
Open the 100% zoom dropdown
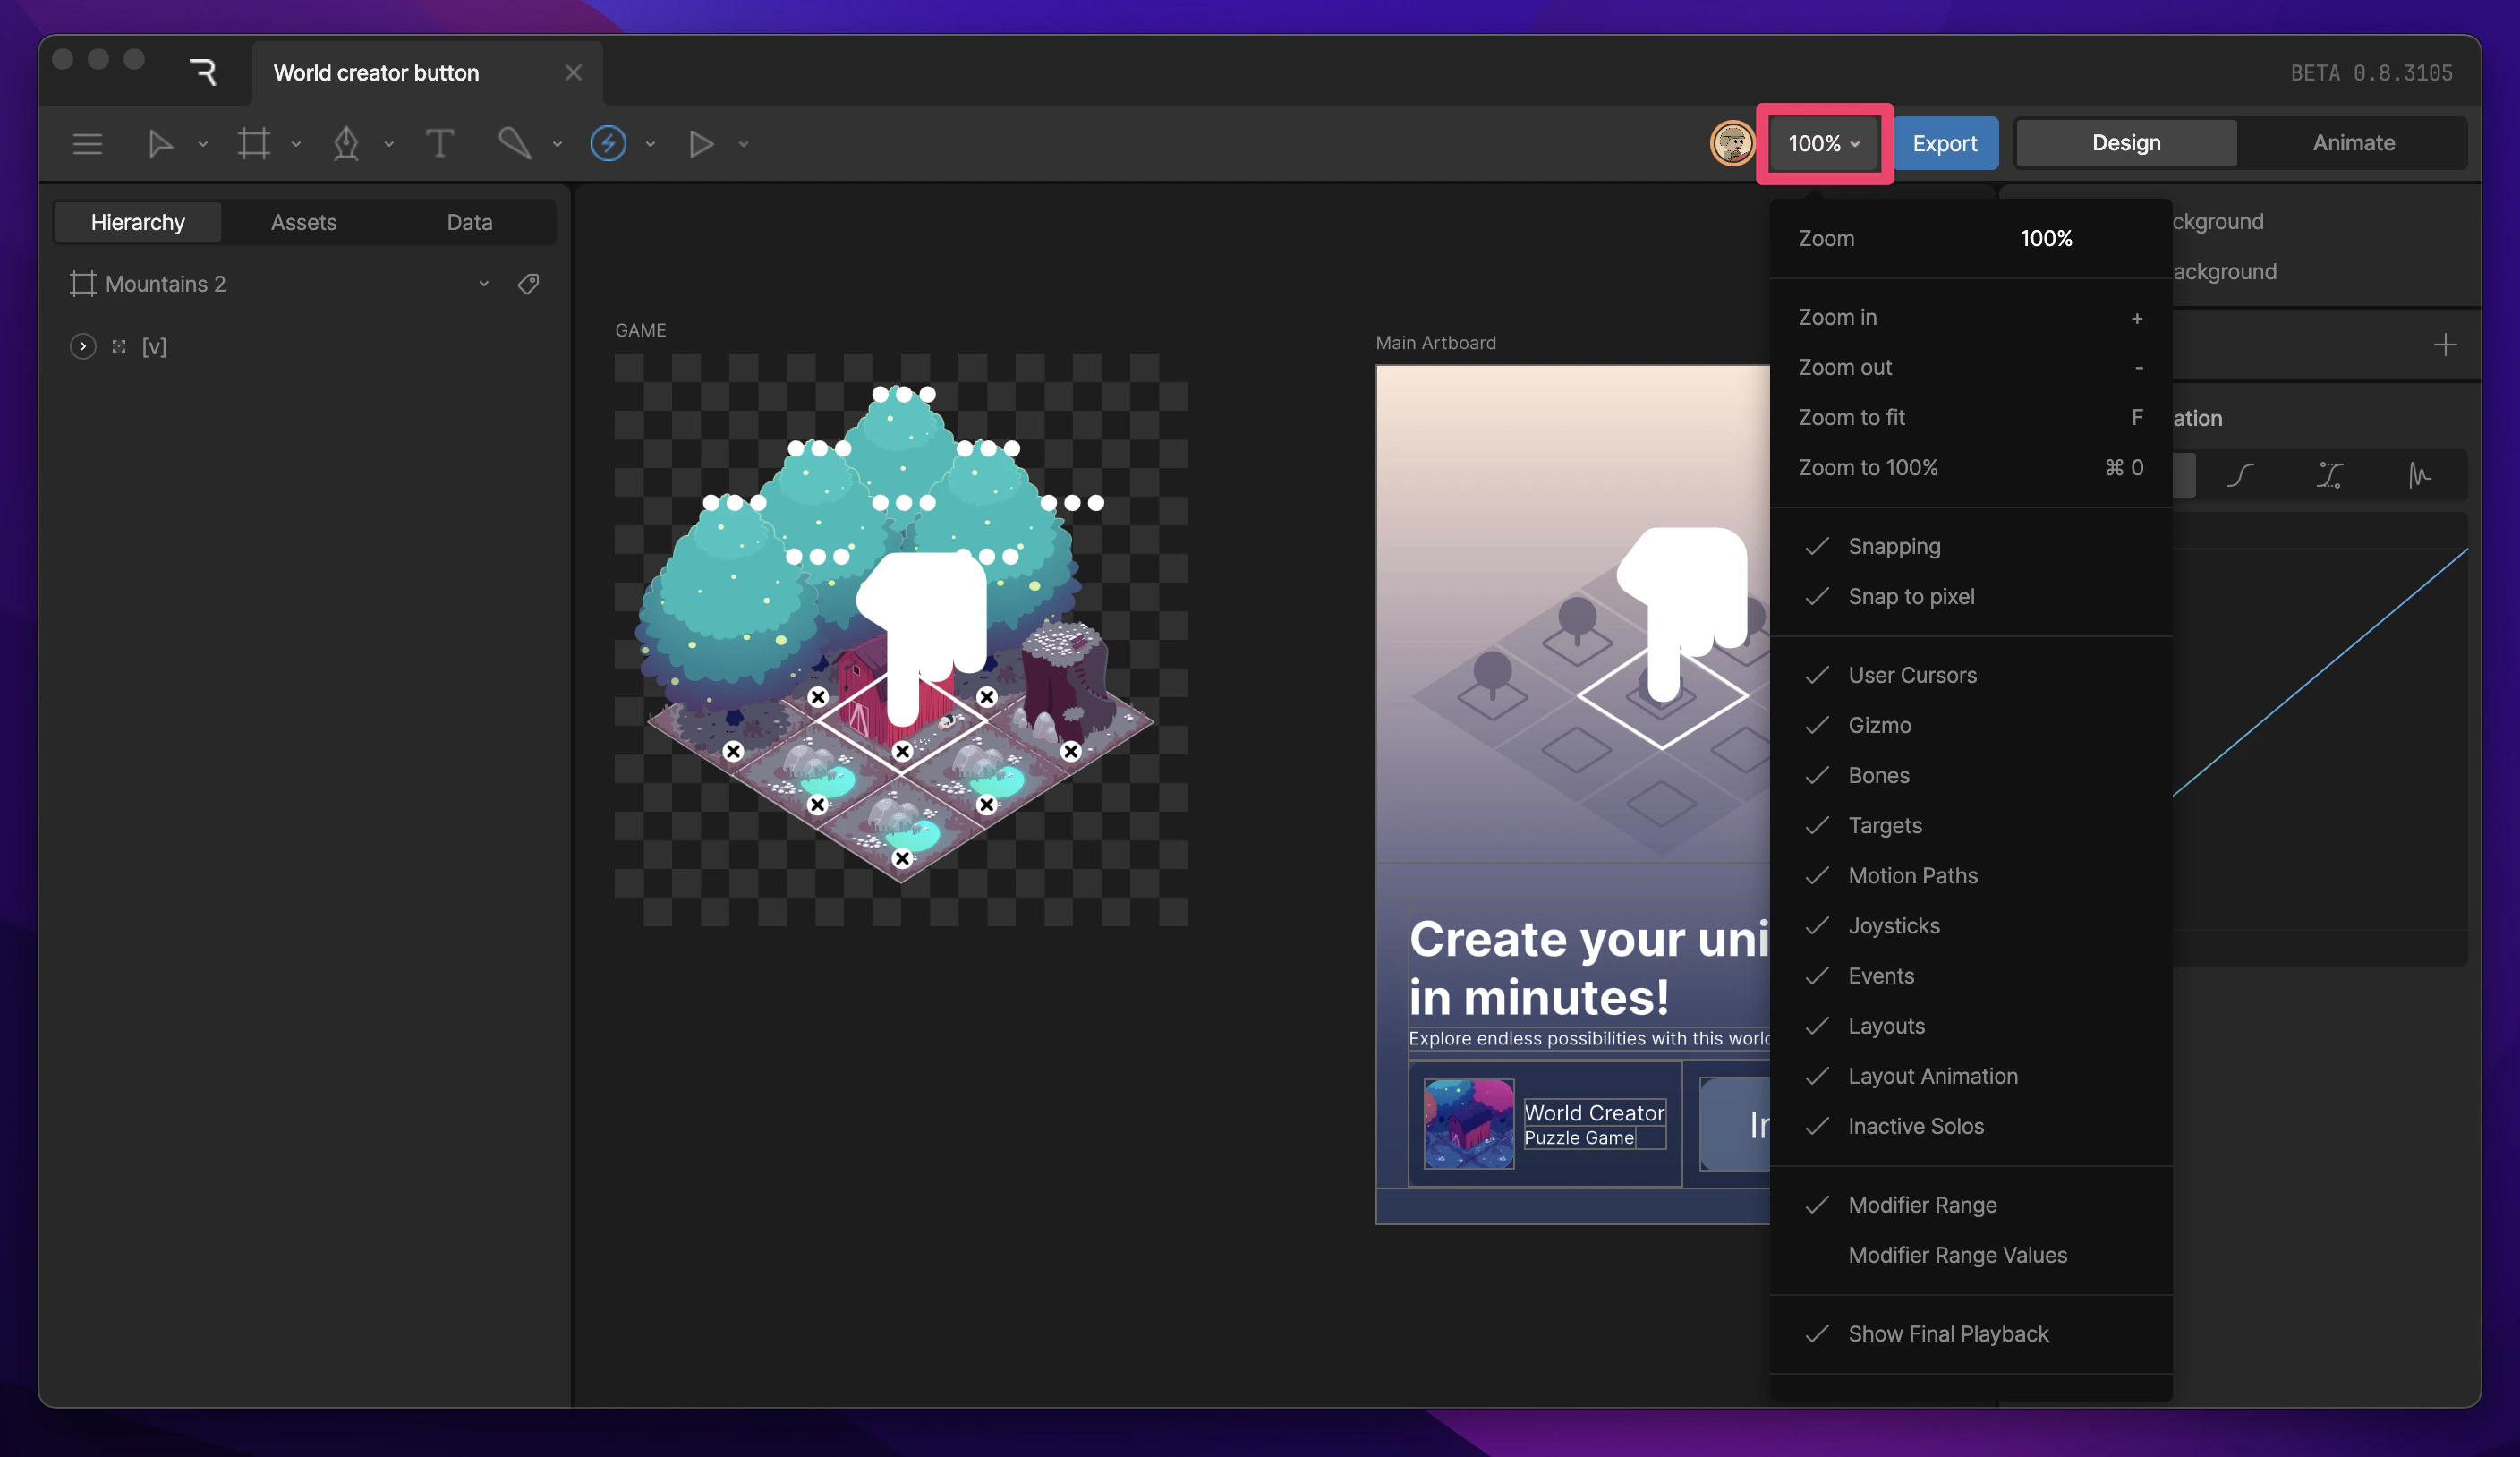click(x=1822, y=143)
